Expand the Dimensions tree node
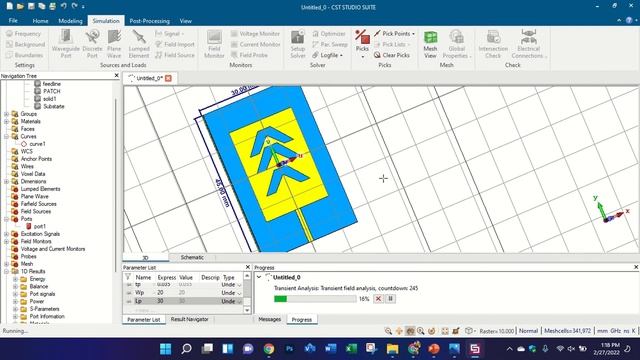Screen dimensions: 640x360 click(x=7, y=181)
